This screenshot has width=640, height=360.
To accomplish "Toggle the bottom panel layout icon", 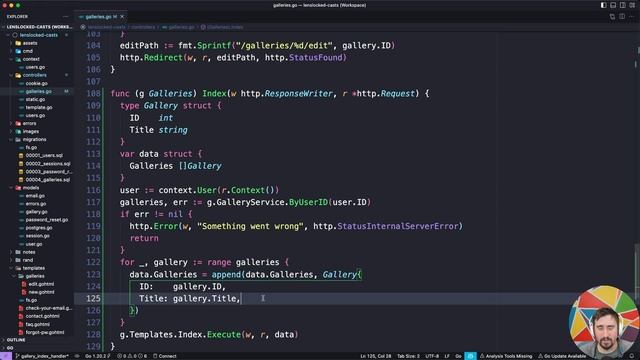I will tap(613, 5).
